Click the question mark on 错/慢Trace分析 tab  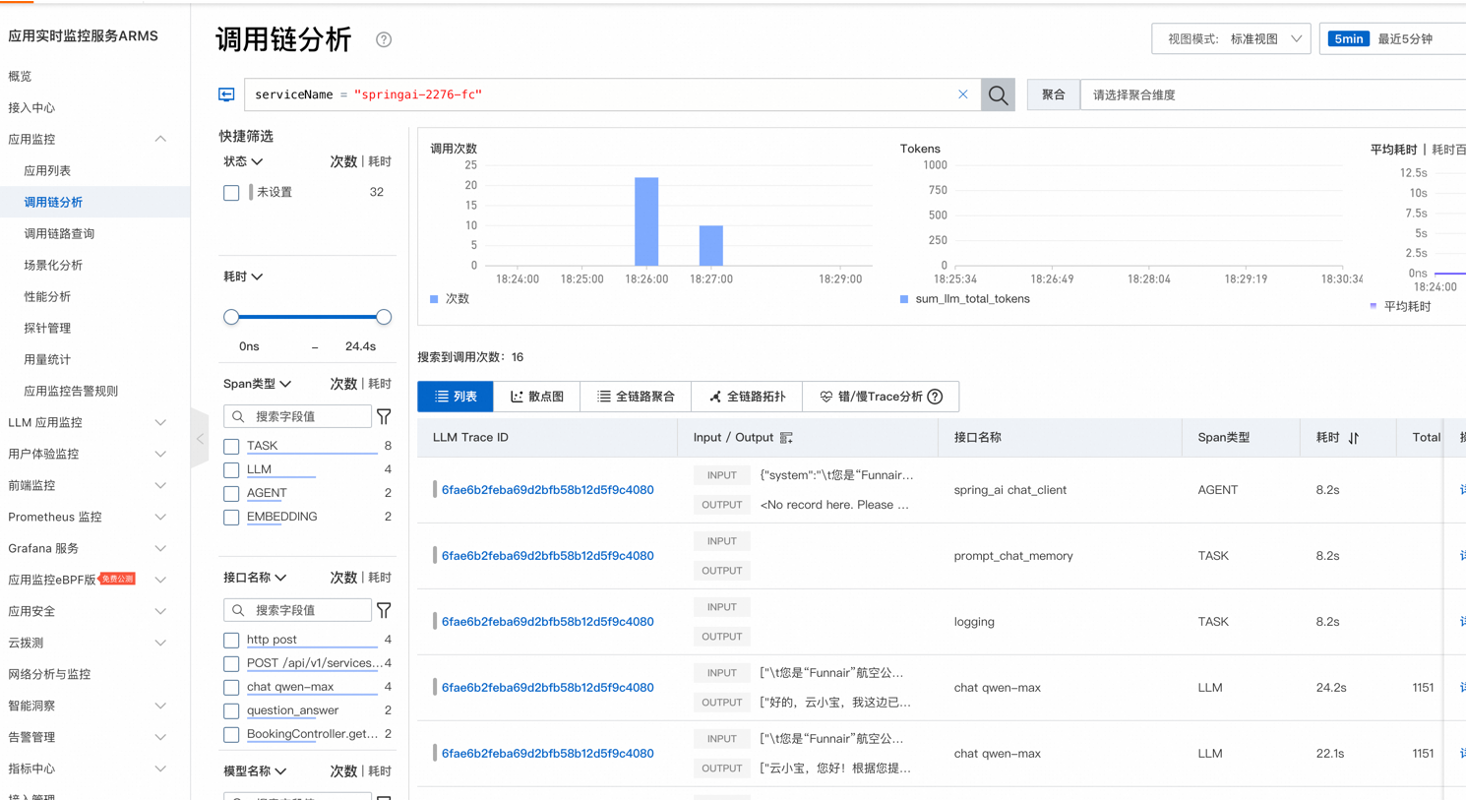[x=936, y=396]
